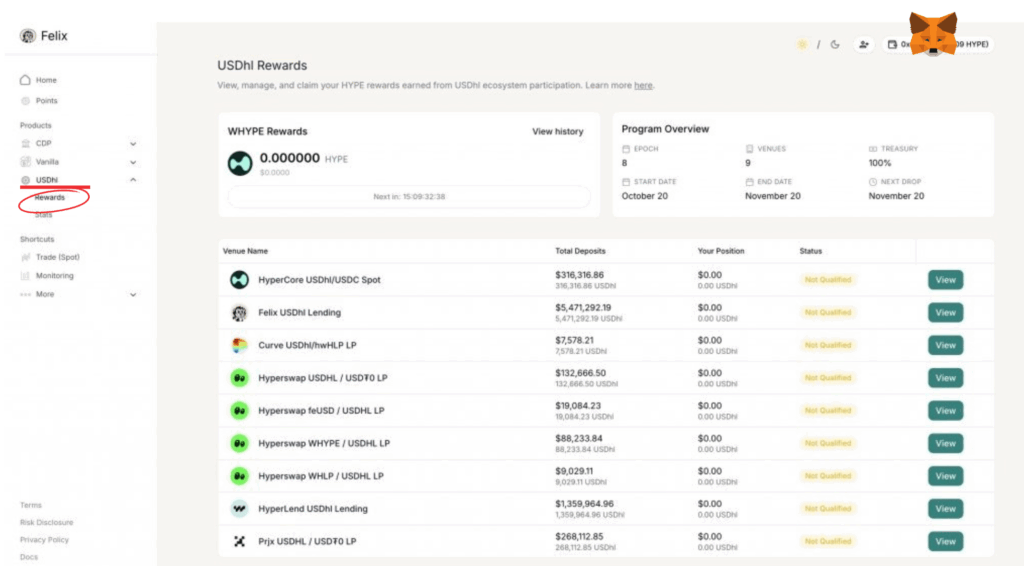Click the MetaMask fox icon

click(x=932, y=35)
